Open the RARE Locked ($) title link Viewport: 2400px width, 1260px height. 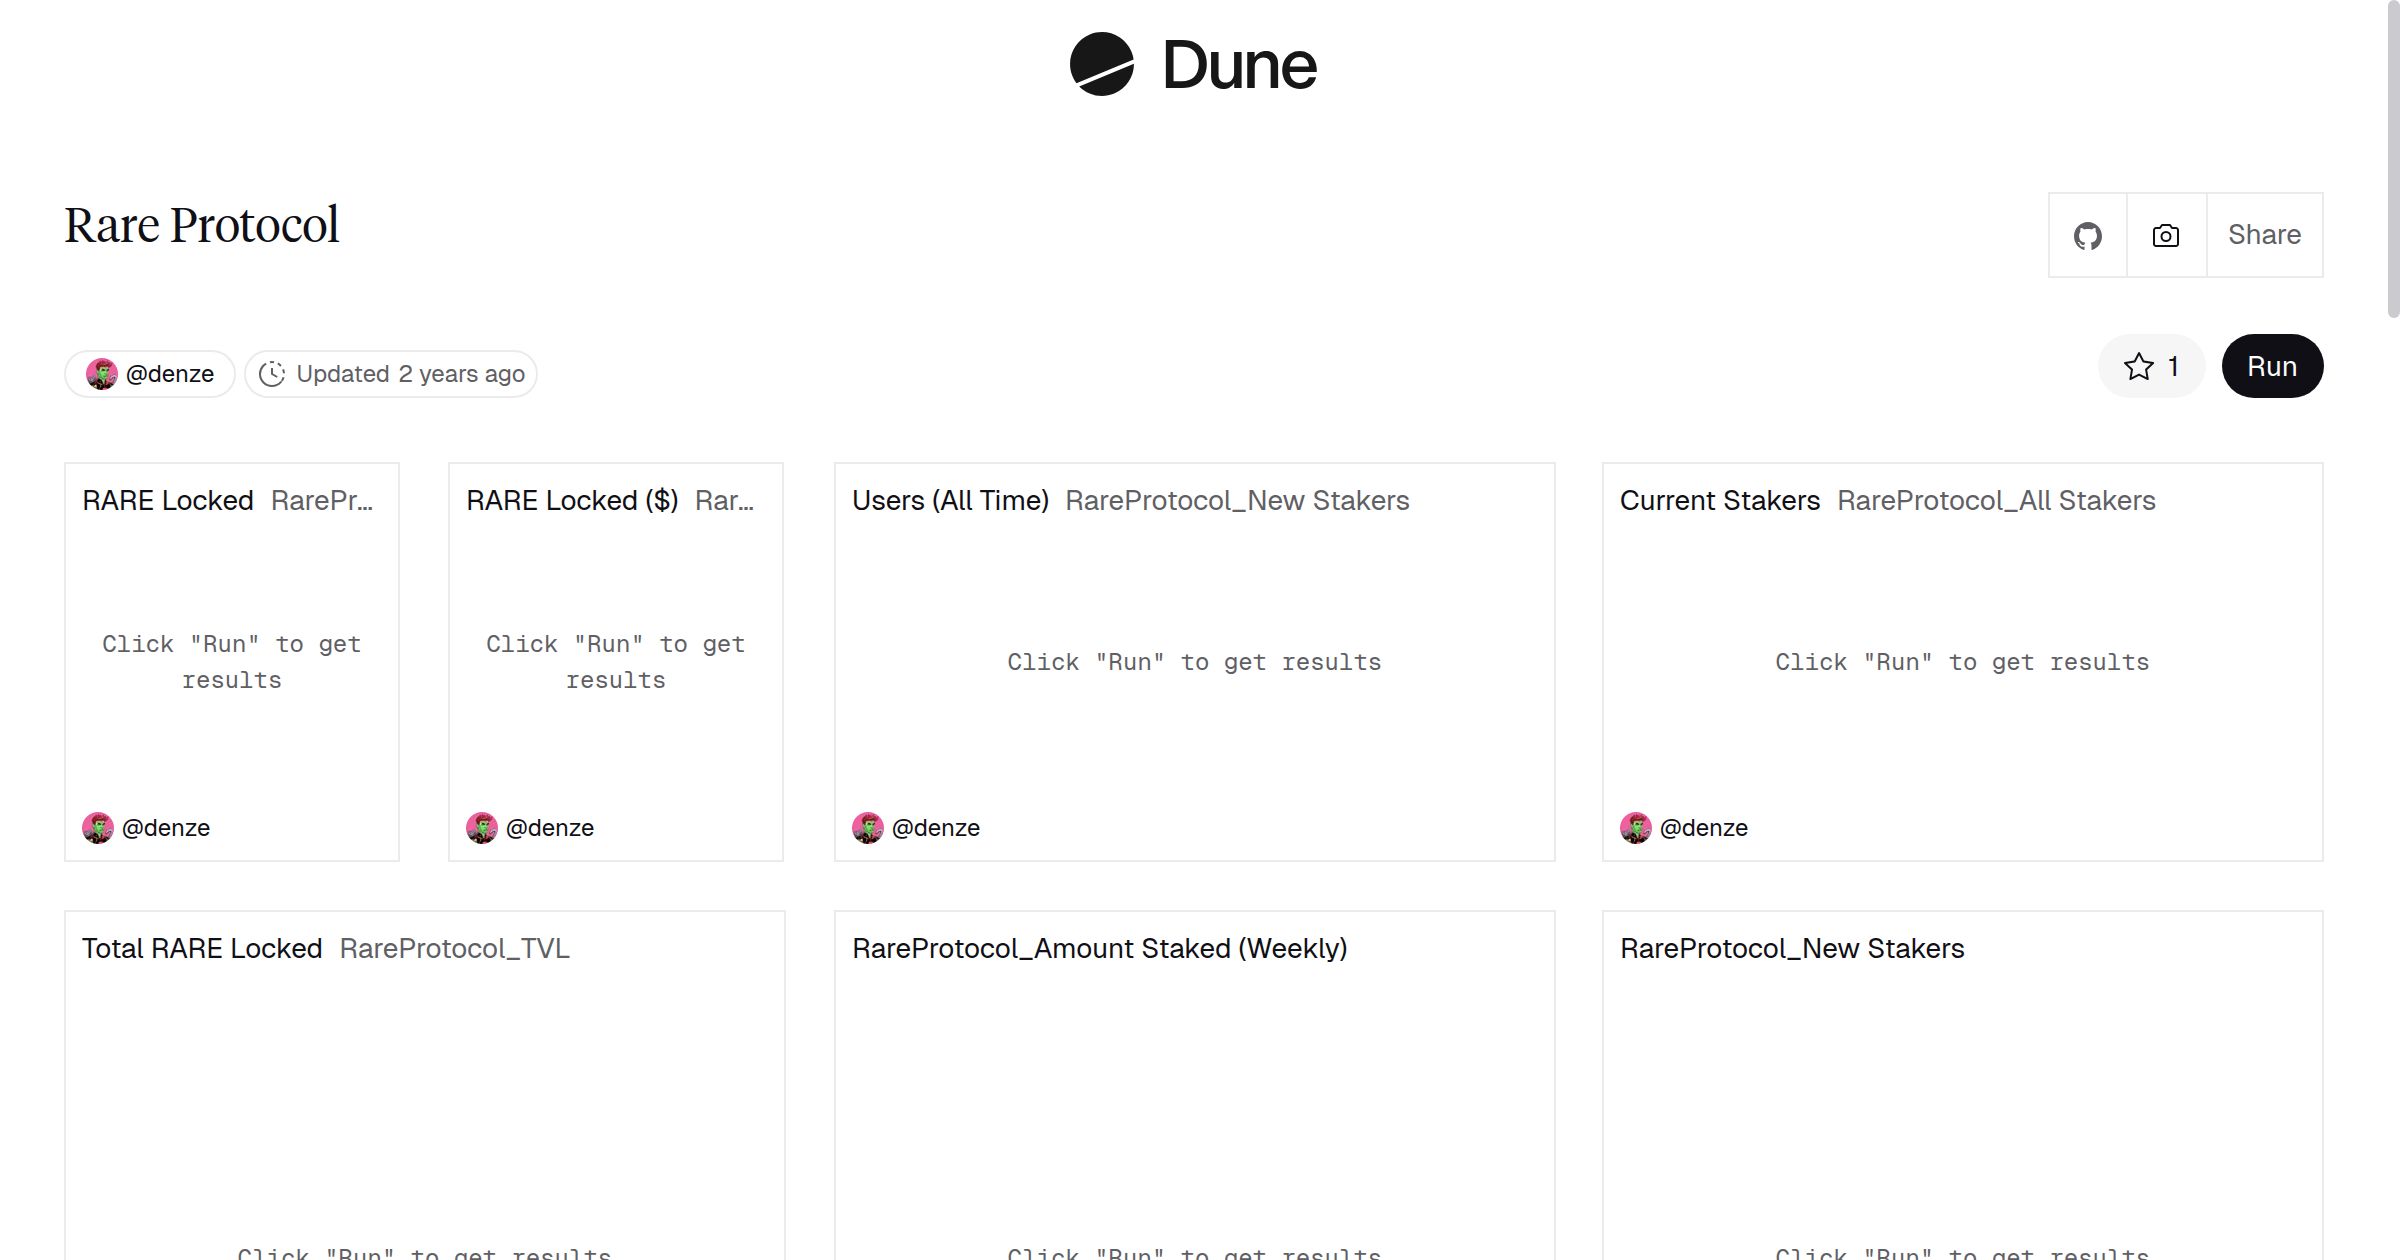(x=572, y=500)
